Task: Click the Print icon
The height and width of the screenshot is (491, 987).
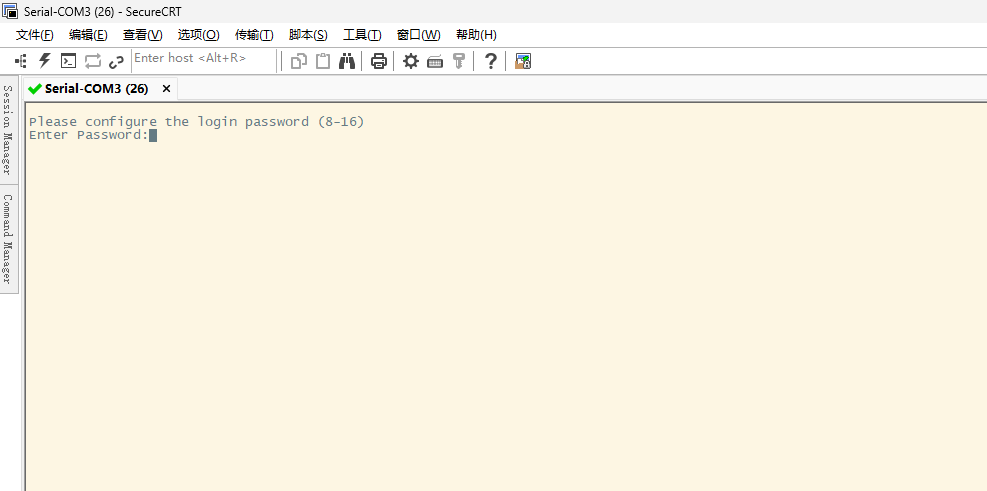Action: coord(378,61)
